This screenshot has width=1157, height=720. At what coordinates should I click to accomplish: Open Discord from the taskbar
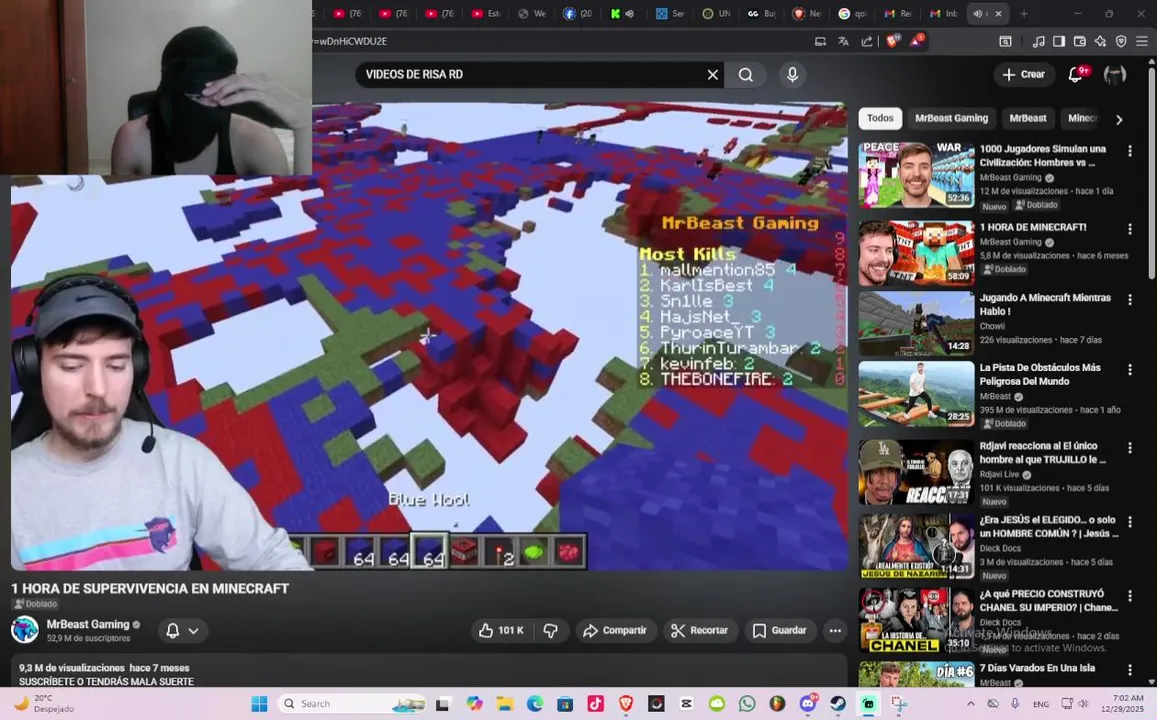pyautogui.click(x=808, y=703)
